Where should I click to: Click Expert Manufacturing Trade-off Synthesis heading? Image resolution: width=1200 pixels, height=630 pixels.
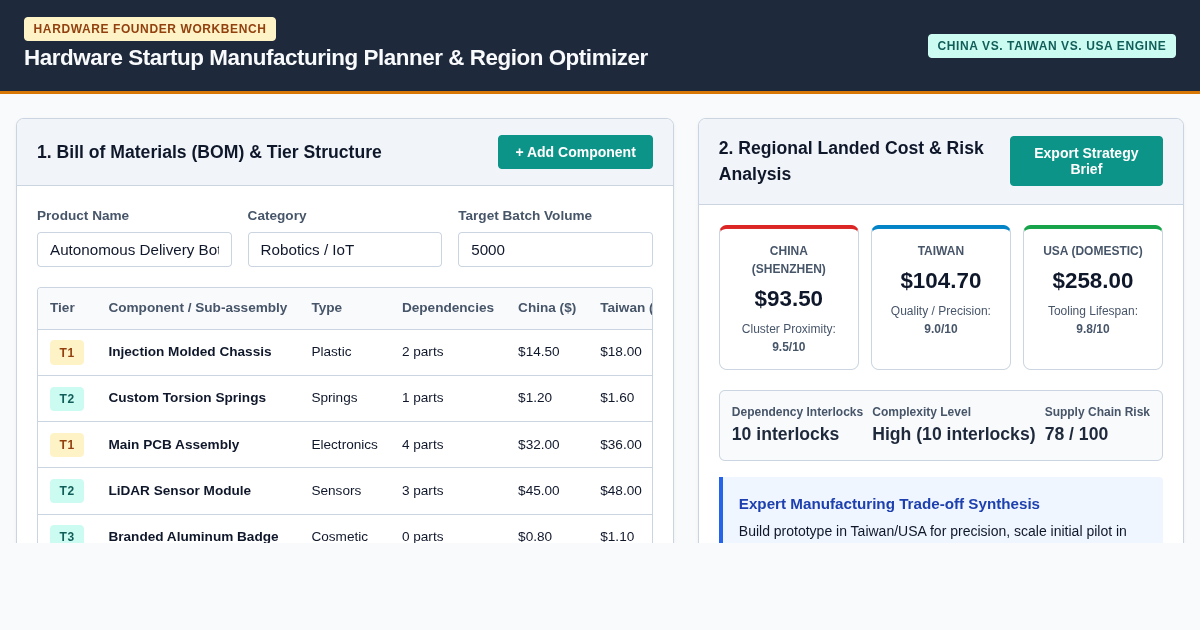tap(889, 504)
